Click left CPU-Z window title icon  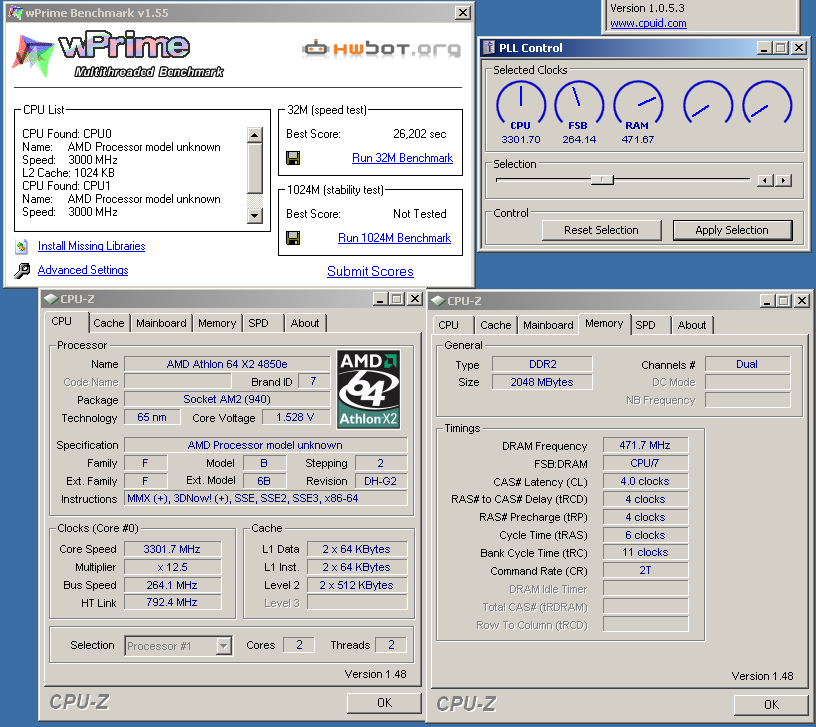coord(50,299)
